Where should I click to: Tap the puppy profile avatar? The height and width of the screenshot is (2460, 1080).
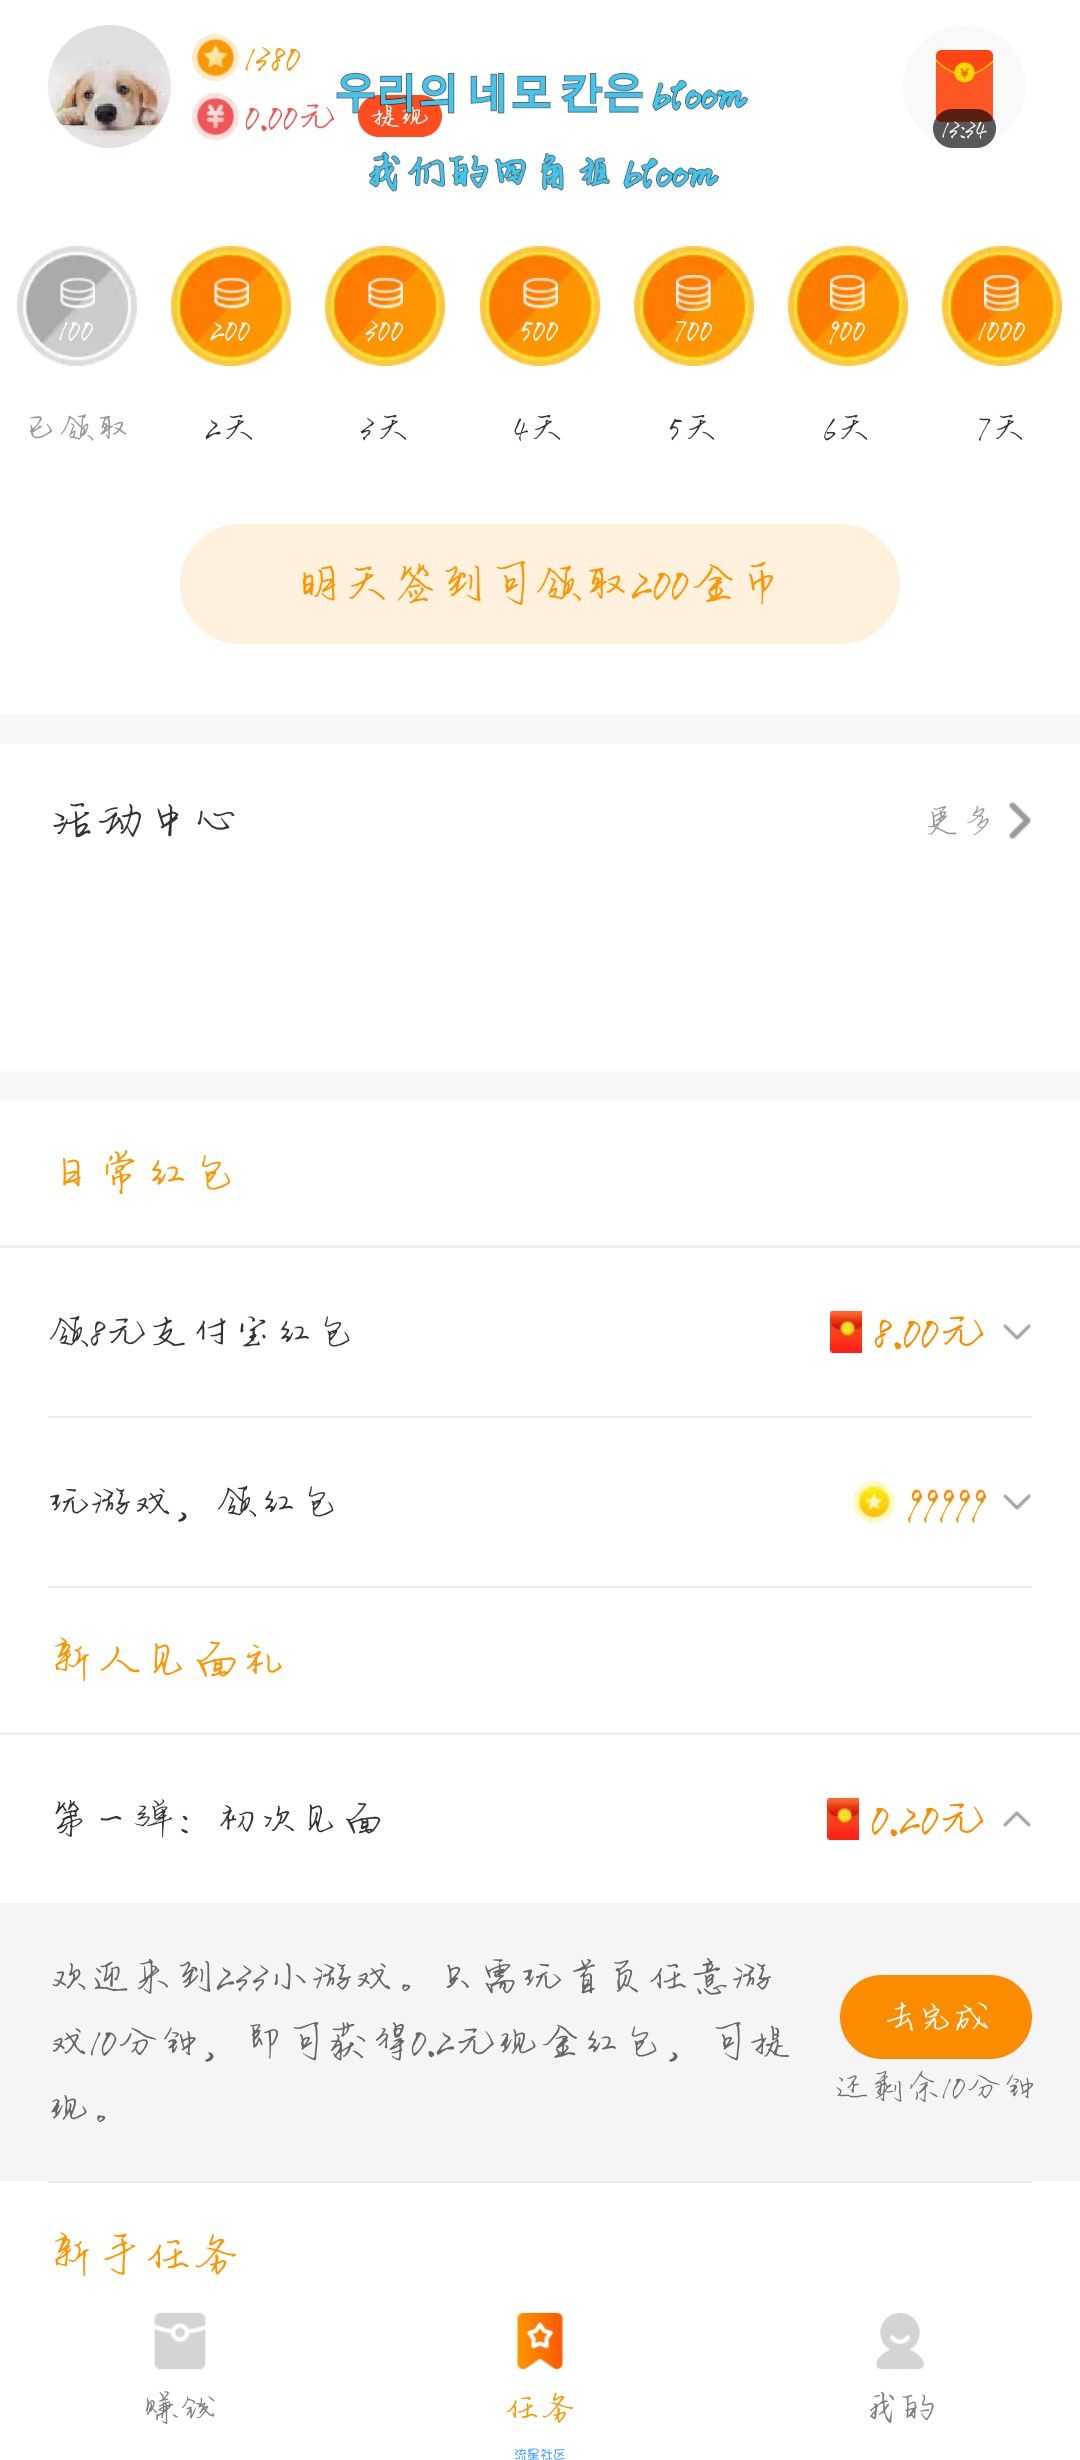109,87
